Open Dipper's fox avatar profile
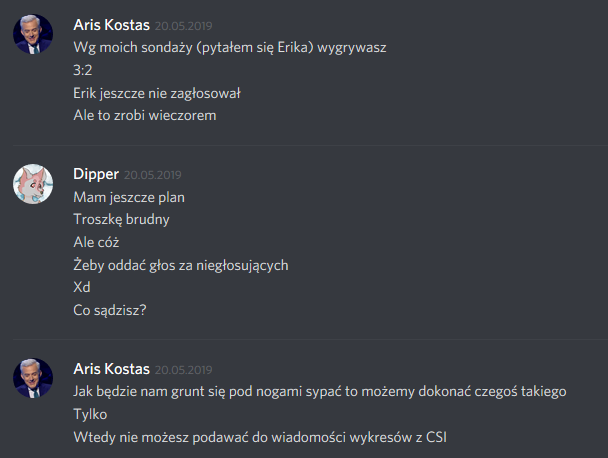This screenshot has height=458, width=608. pos(33,184)
